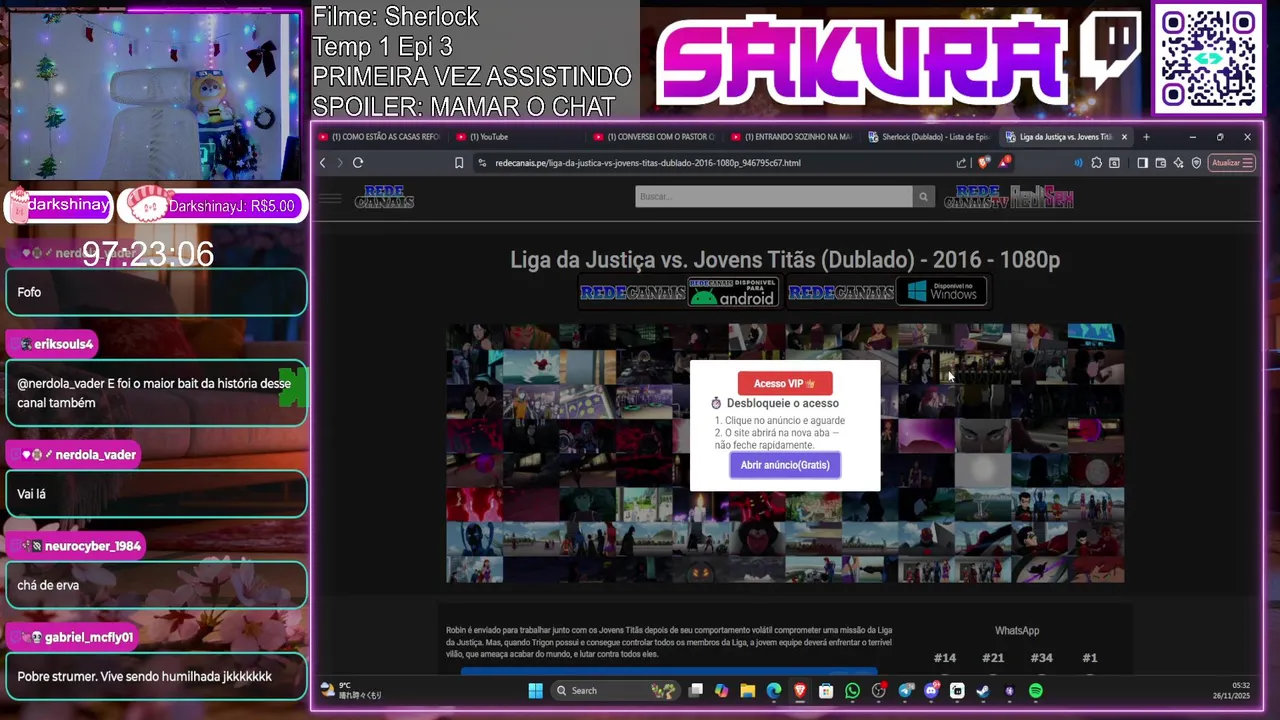
Task: Open WhatsApp from taskbar
Action: click(852, 691)
